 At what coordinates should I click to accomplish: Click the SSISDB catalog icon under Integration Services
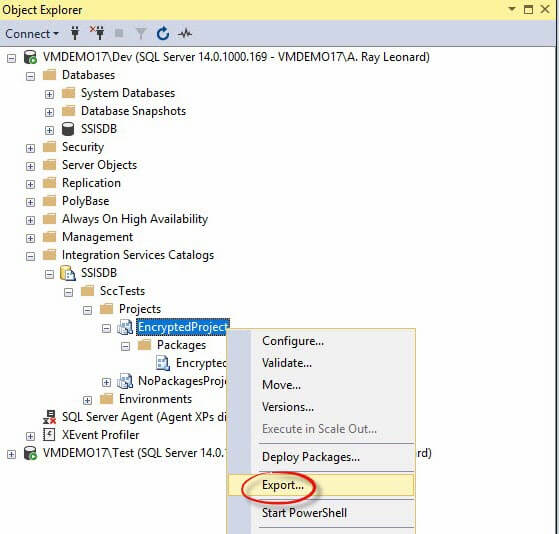point(68,273)
